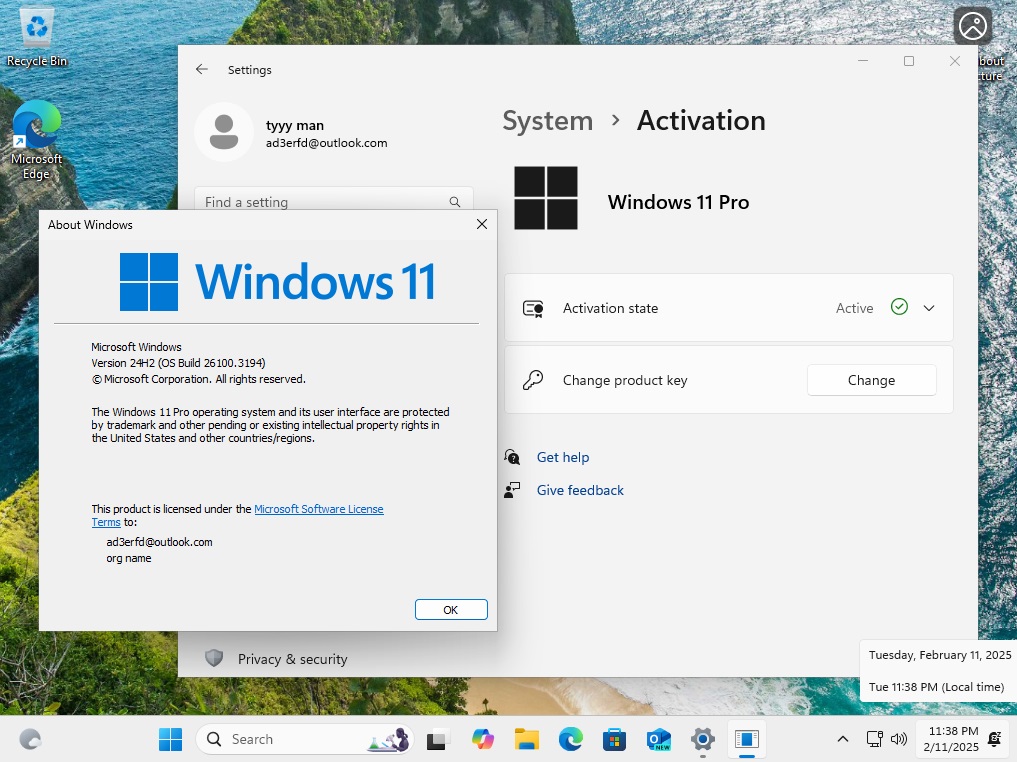Click the black Windows logo beside Windows 11 Pro
This screenshot has width=1017, height=762.
pos(545,198)
